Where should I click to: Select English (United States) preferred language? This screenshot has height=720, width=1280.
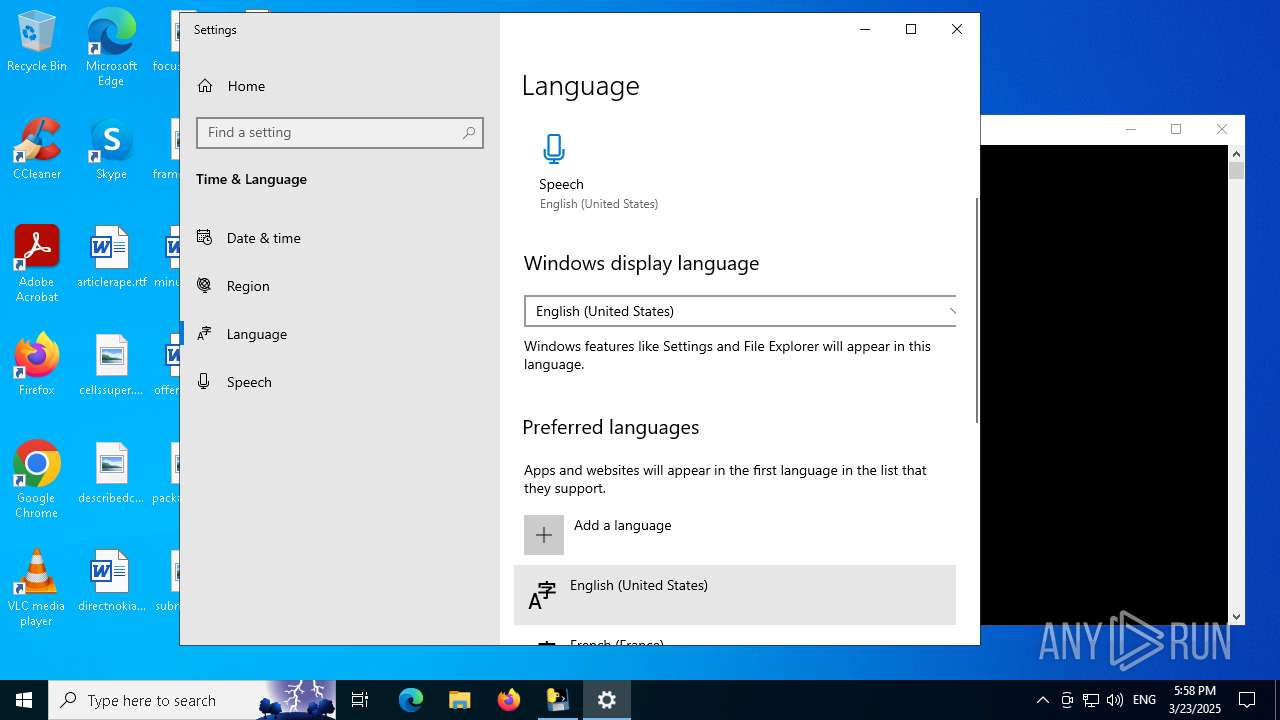click(x=734, y=595)
